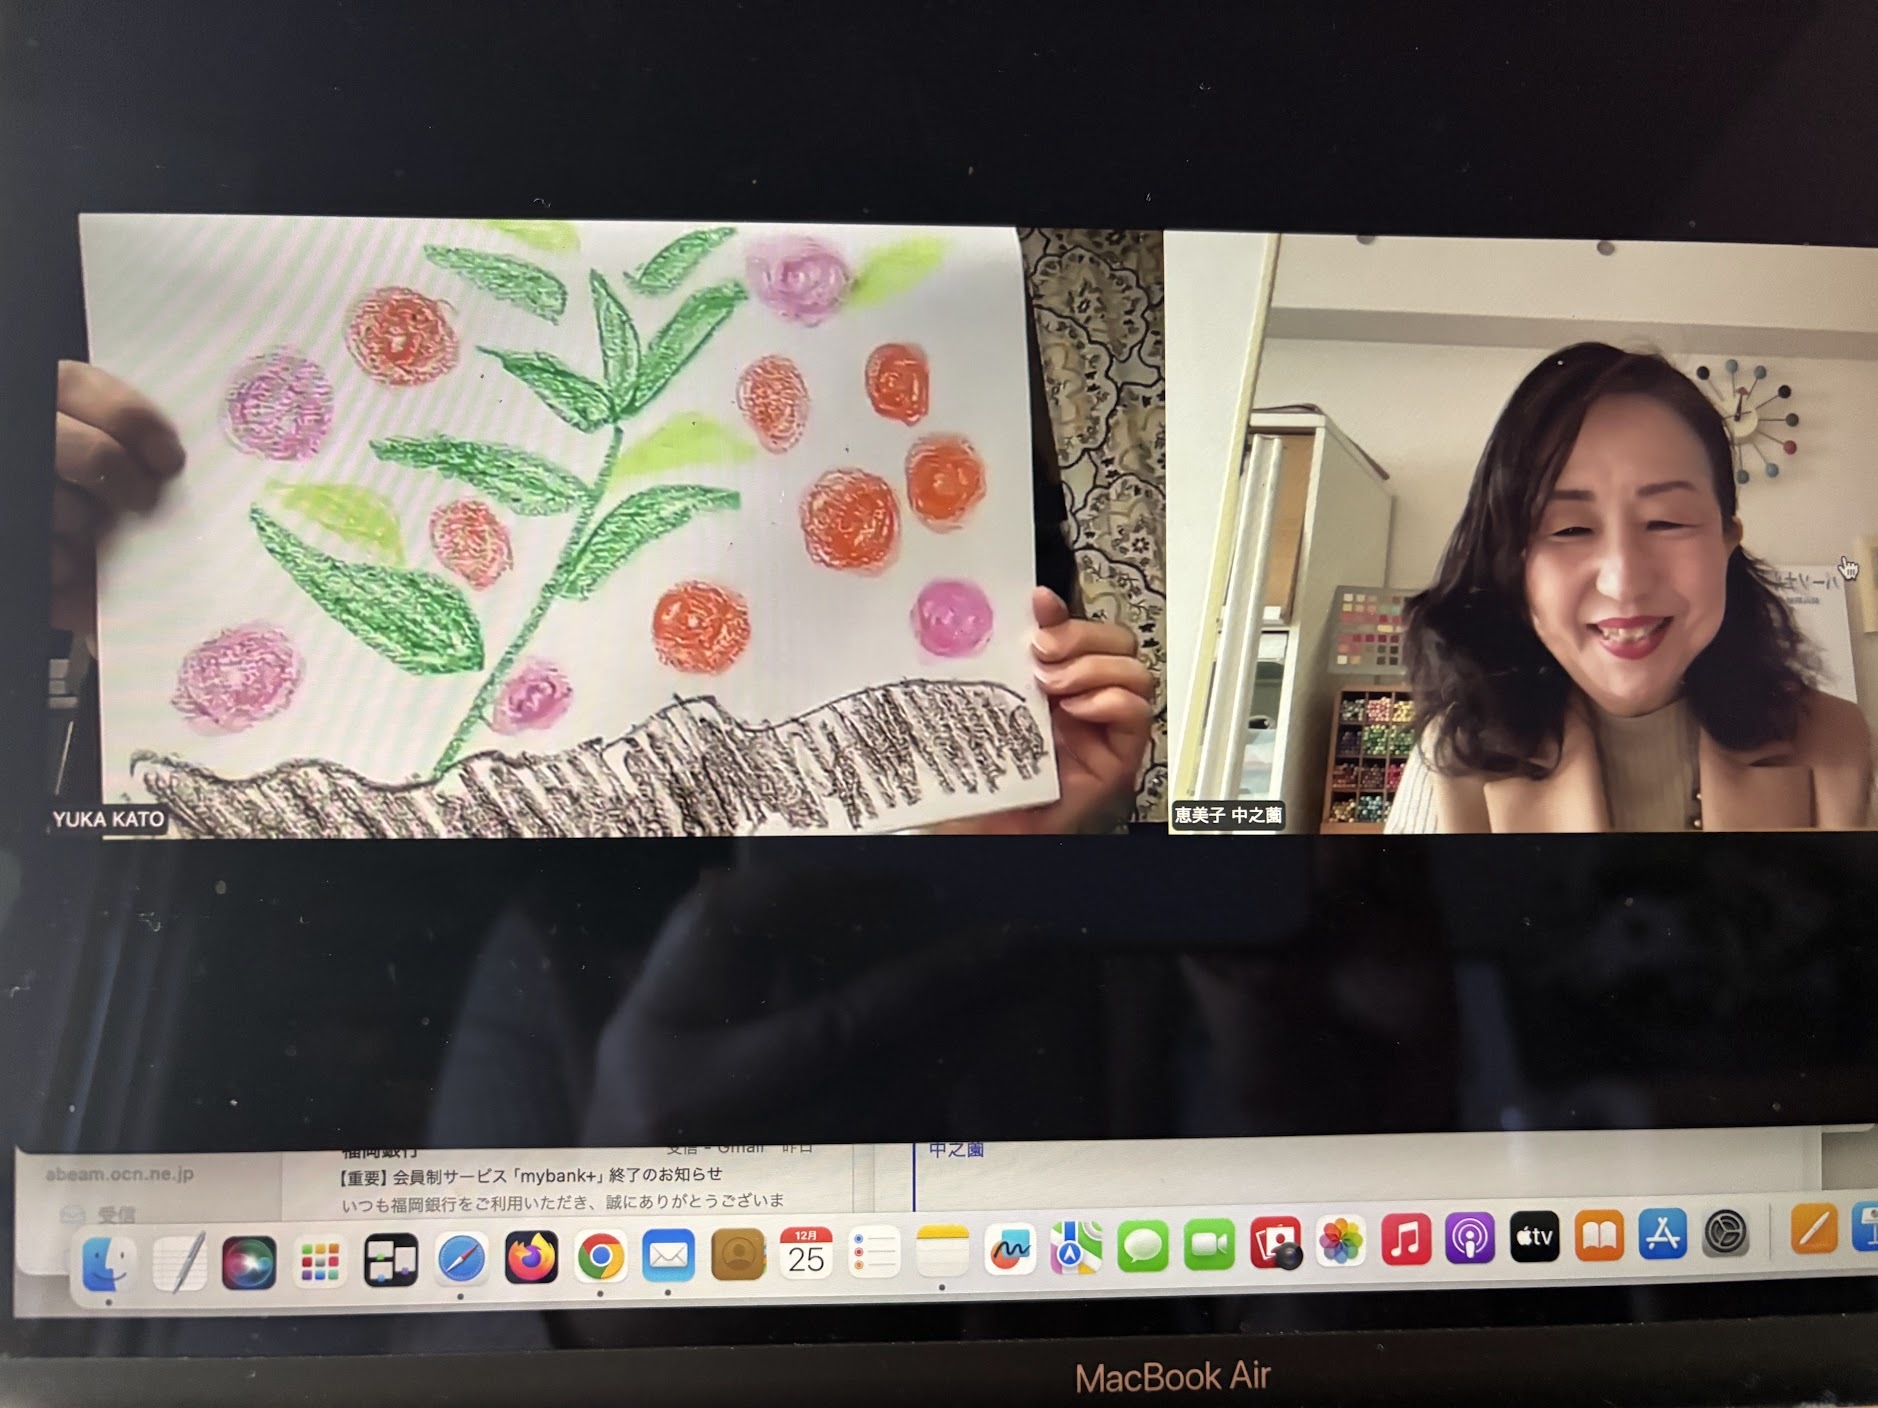Open the Apple TV app
The height and width of the screenshot is (1408, 1878).
(1534, 1238)
